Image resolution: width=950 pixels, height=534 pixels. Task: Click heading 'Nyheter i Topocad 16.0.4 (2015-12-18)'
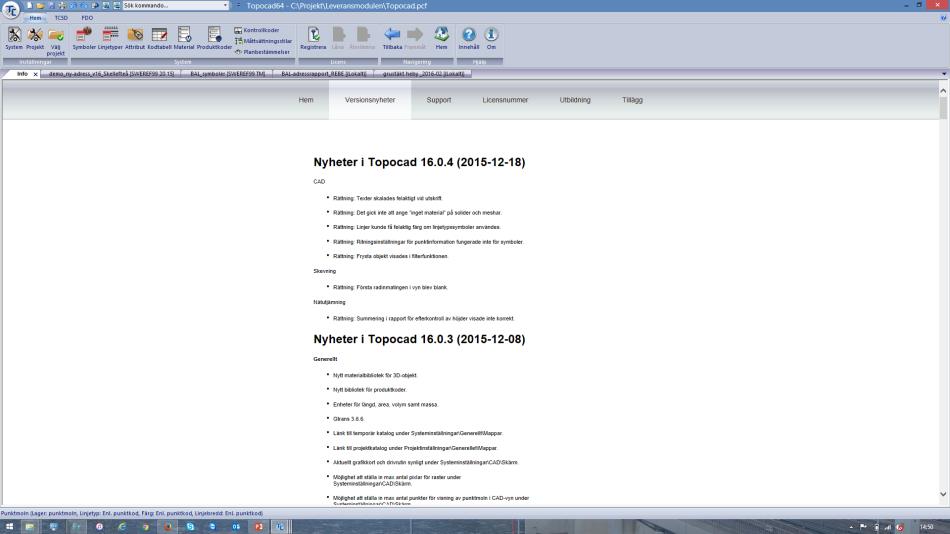(x=419, y=162)
